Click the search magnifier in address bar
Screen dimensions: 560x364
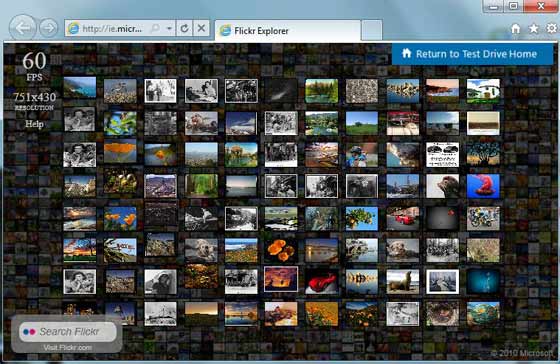coord(155,28)
